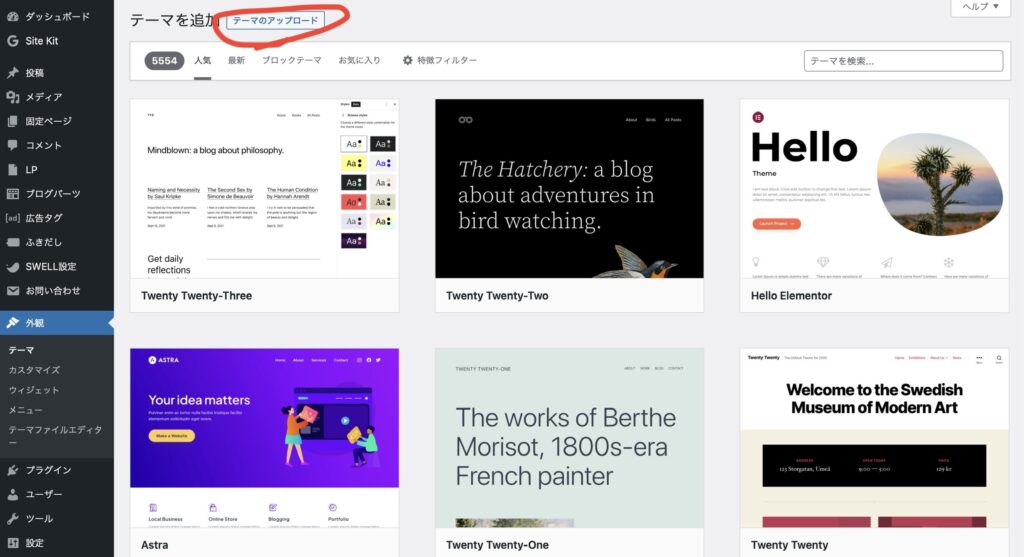Focus the テーマを検索 search field

(903, 61)
